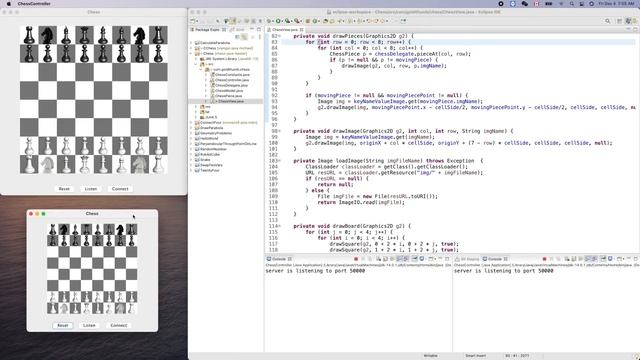The height and width of the screenshot is (360, 640).
Task: Expand the HelloWorld project
Action: pos(191,138)
